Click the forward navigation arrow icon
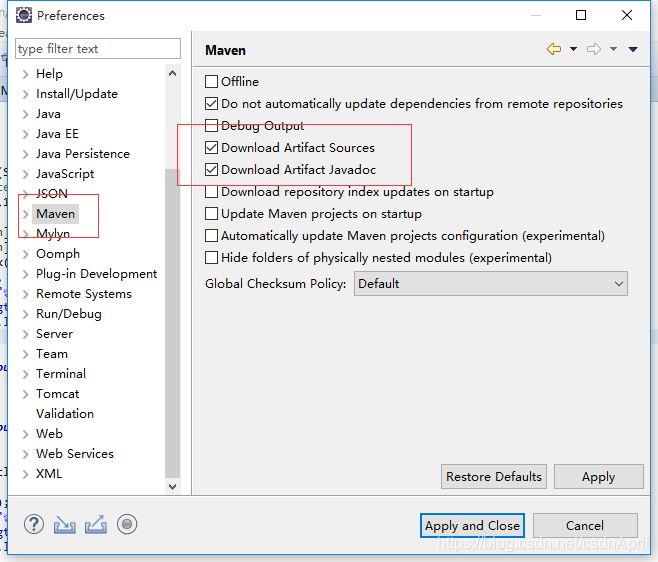This screenshot has height=562, width=658. [594, 49]
